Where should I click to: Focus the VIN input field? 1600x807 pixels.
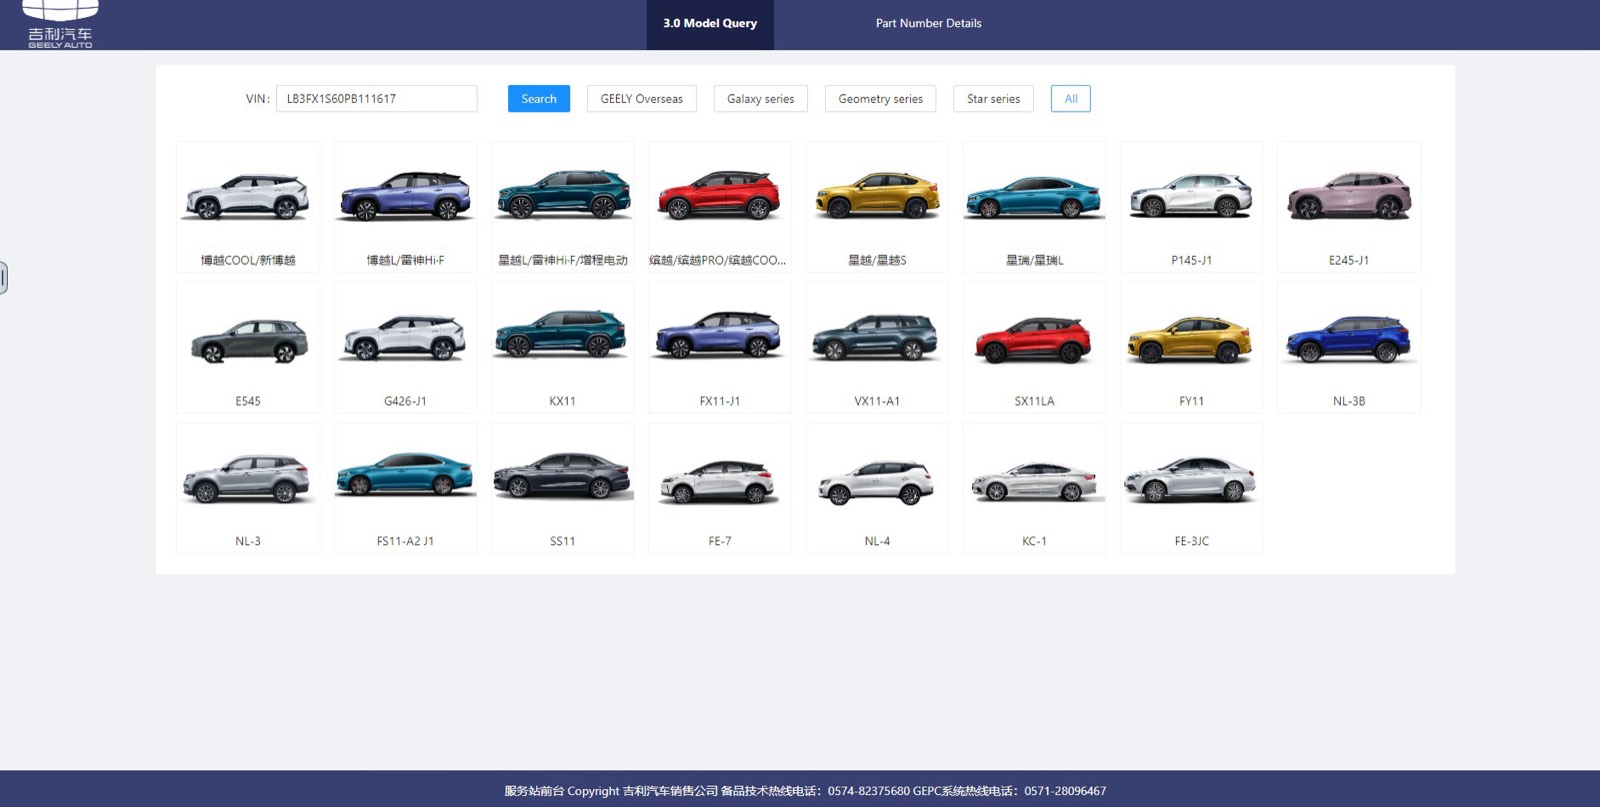(377, 99)
